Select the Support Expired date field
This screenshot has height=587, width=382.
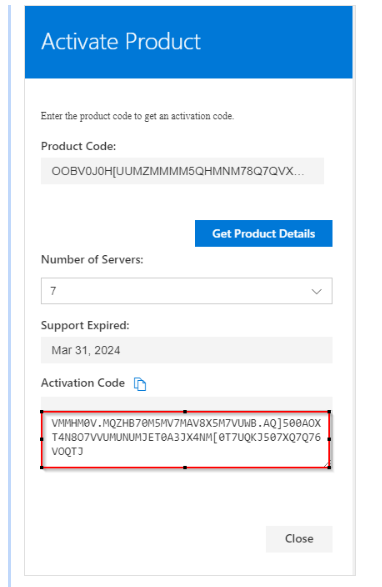[x=187, y=350]
